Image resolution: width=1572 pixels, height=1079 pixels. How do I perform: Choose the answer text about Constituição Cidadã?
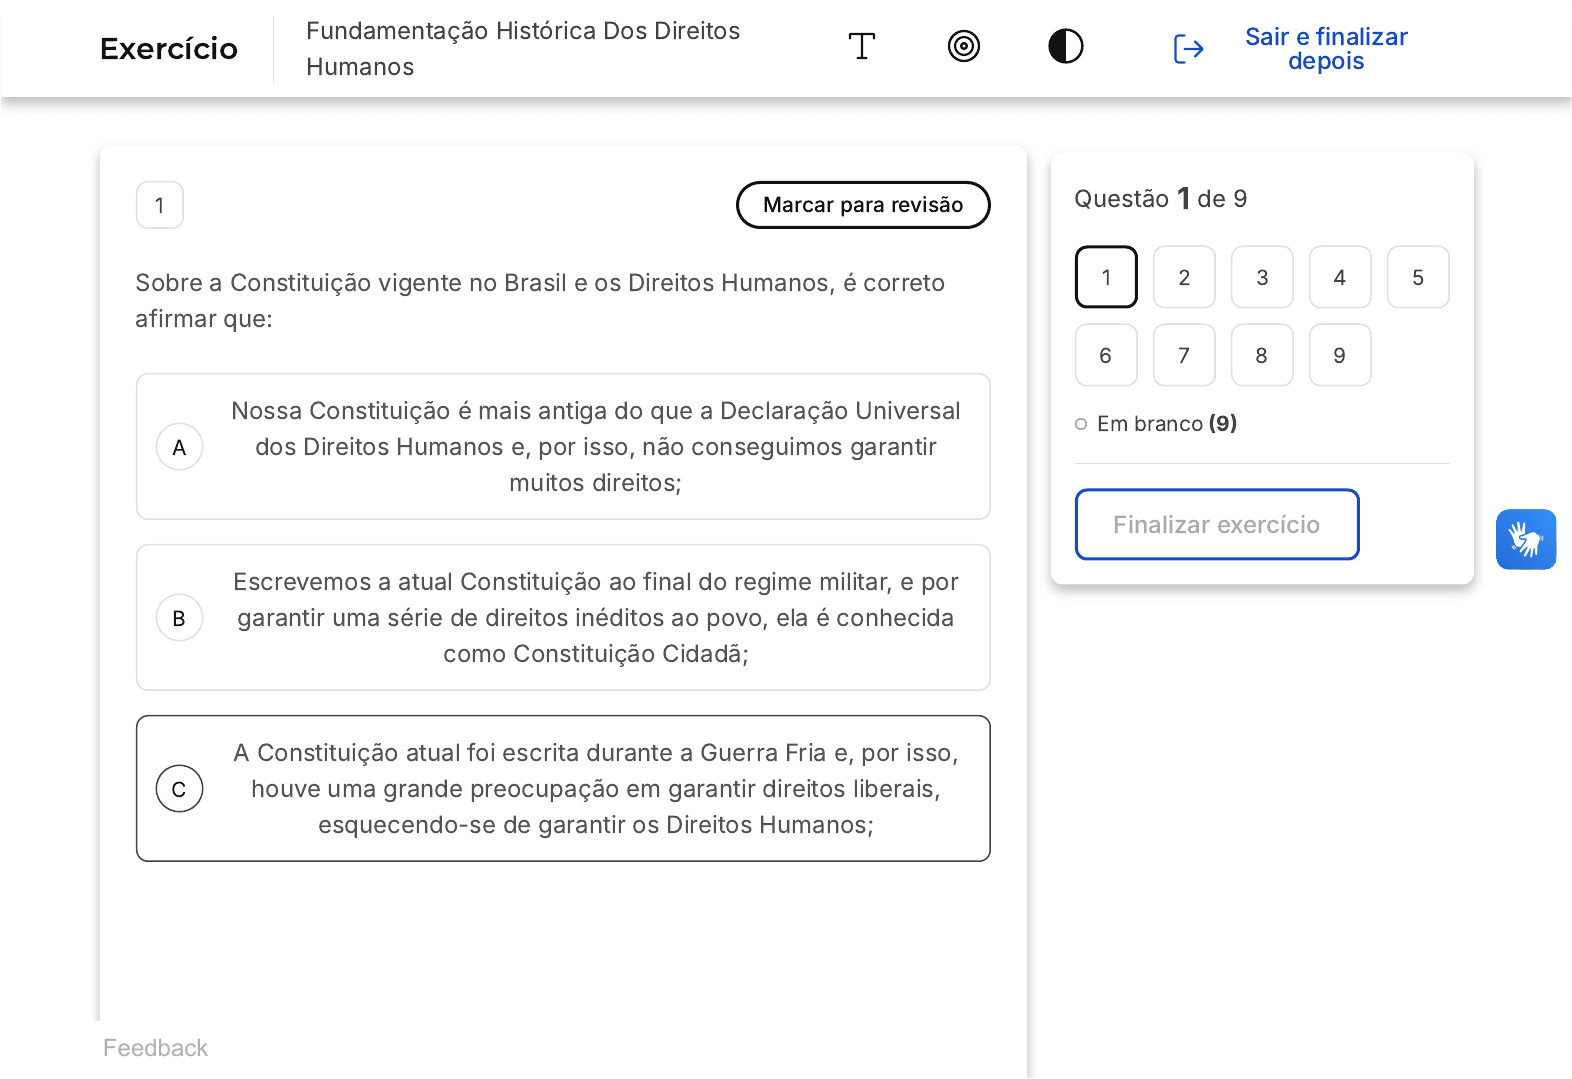595,618
